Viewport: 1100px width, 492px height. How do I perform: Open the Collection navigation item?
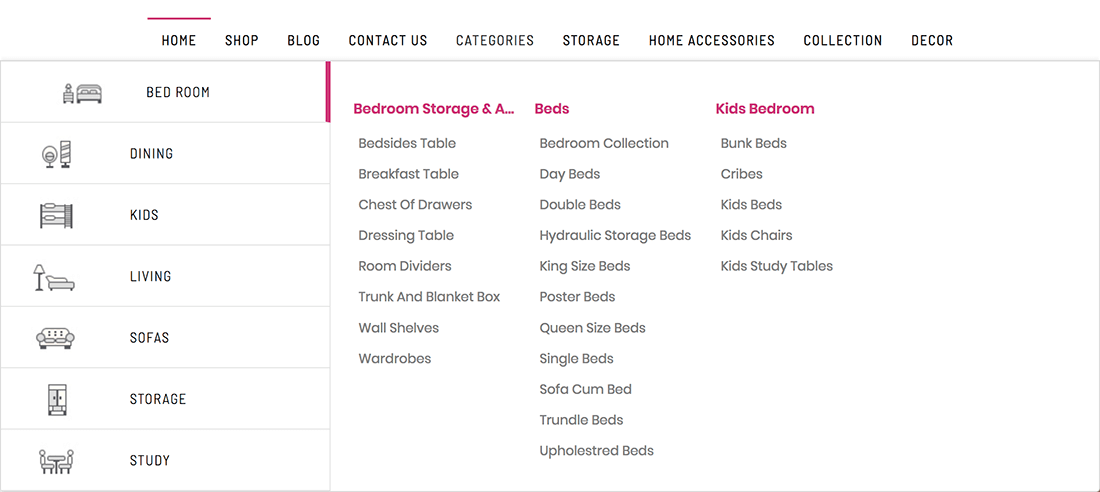(x=843, y=41)
